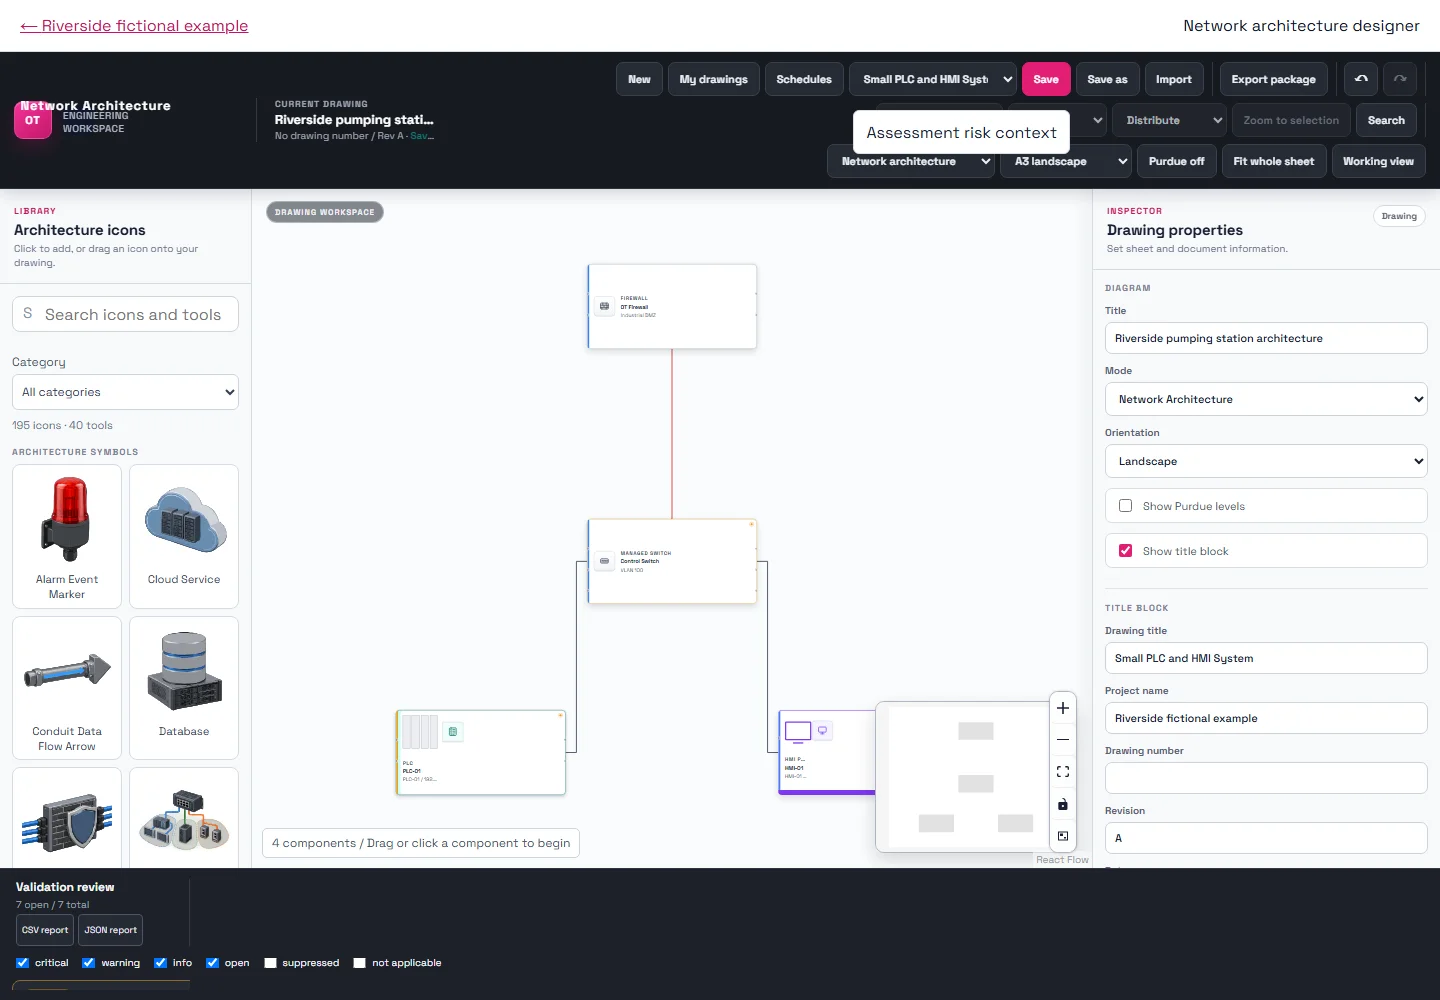Click the New drawing button
This screenshot has height=1000, width=1440.
pyautogui.click(x=639, y=79)
